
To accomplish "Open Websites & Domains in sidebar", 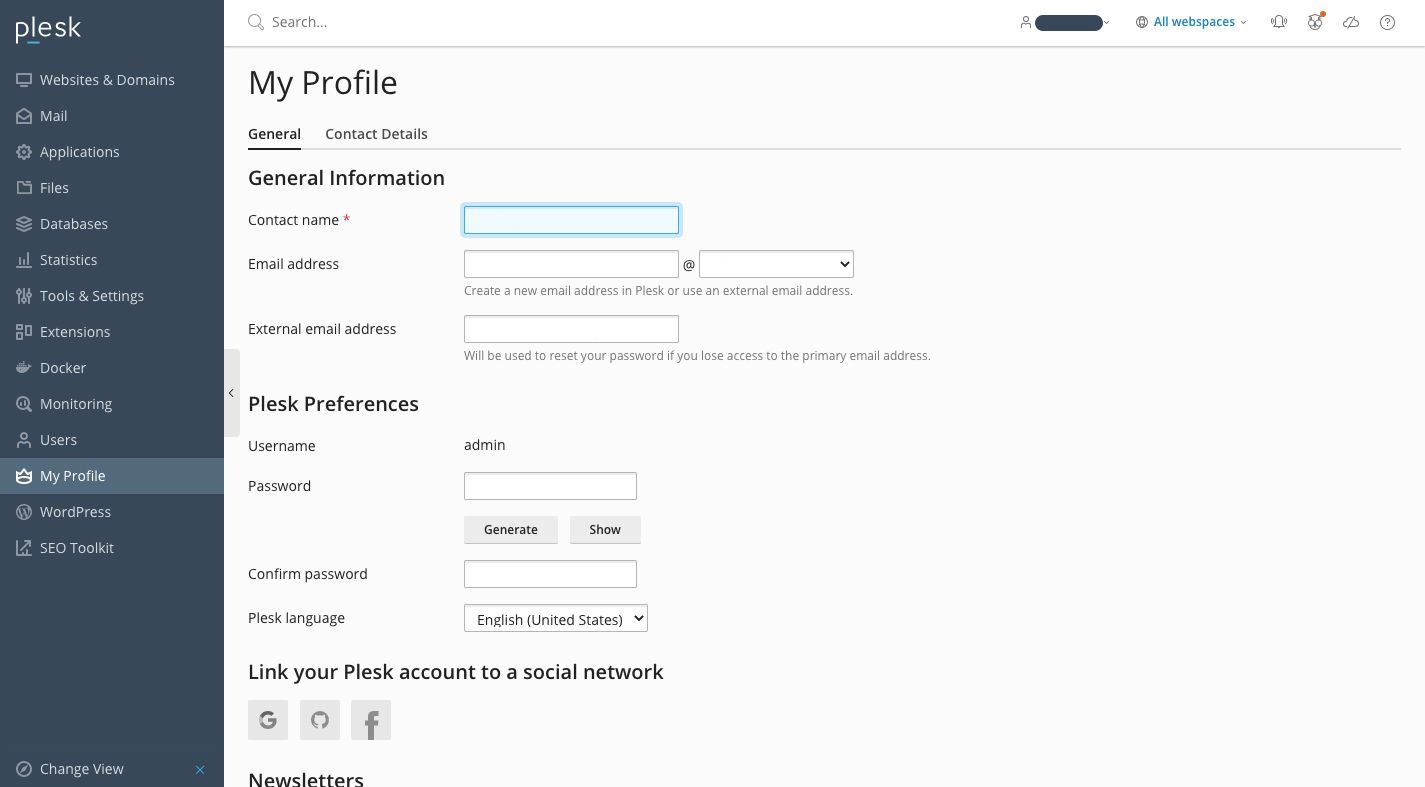I will click(107, 80).
